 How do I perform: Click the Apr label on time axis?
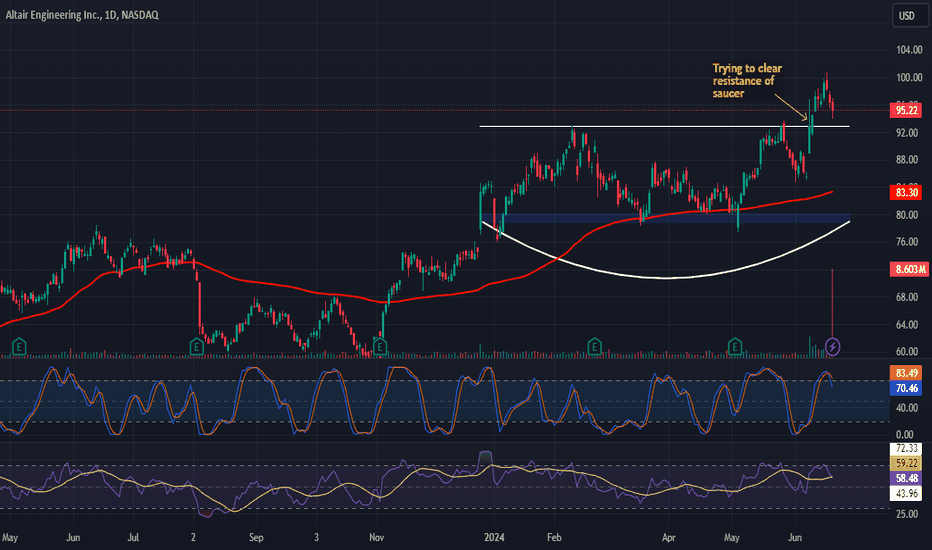click(x=669, y=538)
